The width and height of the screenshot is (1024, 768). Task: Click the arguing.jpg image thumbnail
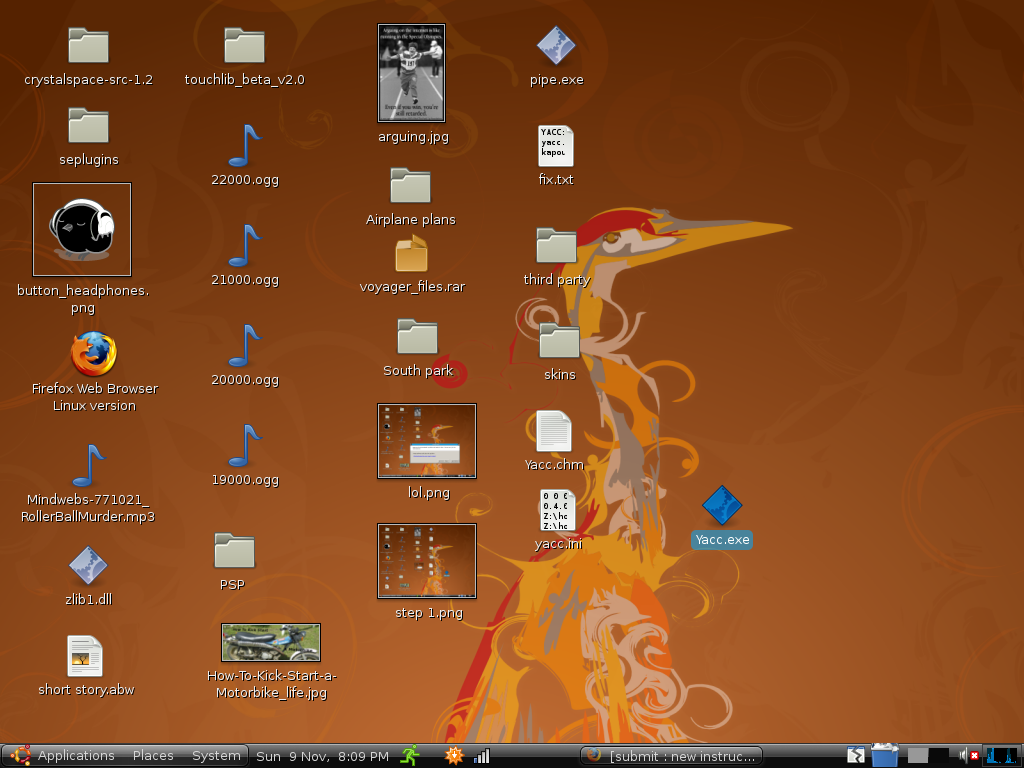click(411, 73)
